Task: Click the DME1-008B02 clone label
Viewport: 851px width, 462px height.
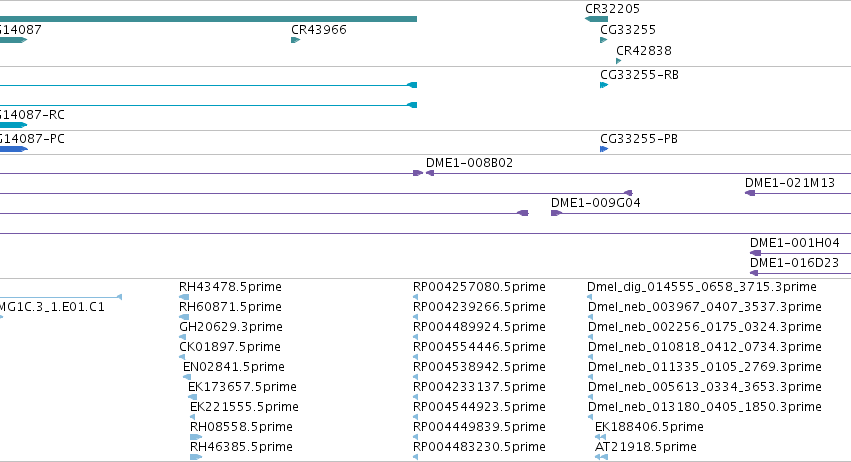Action: coord(469,162)
